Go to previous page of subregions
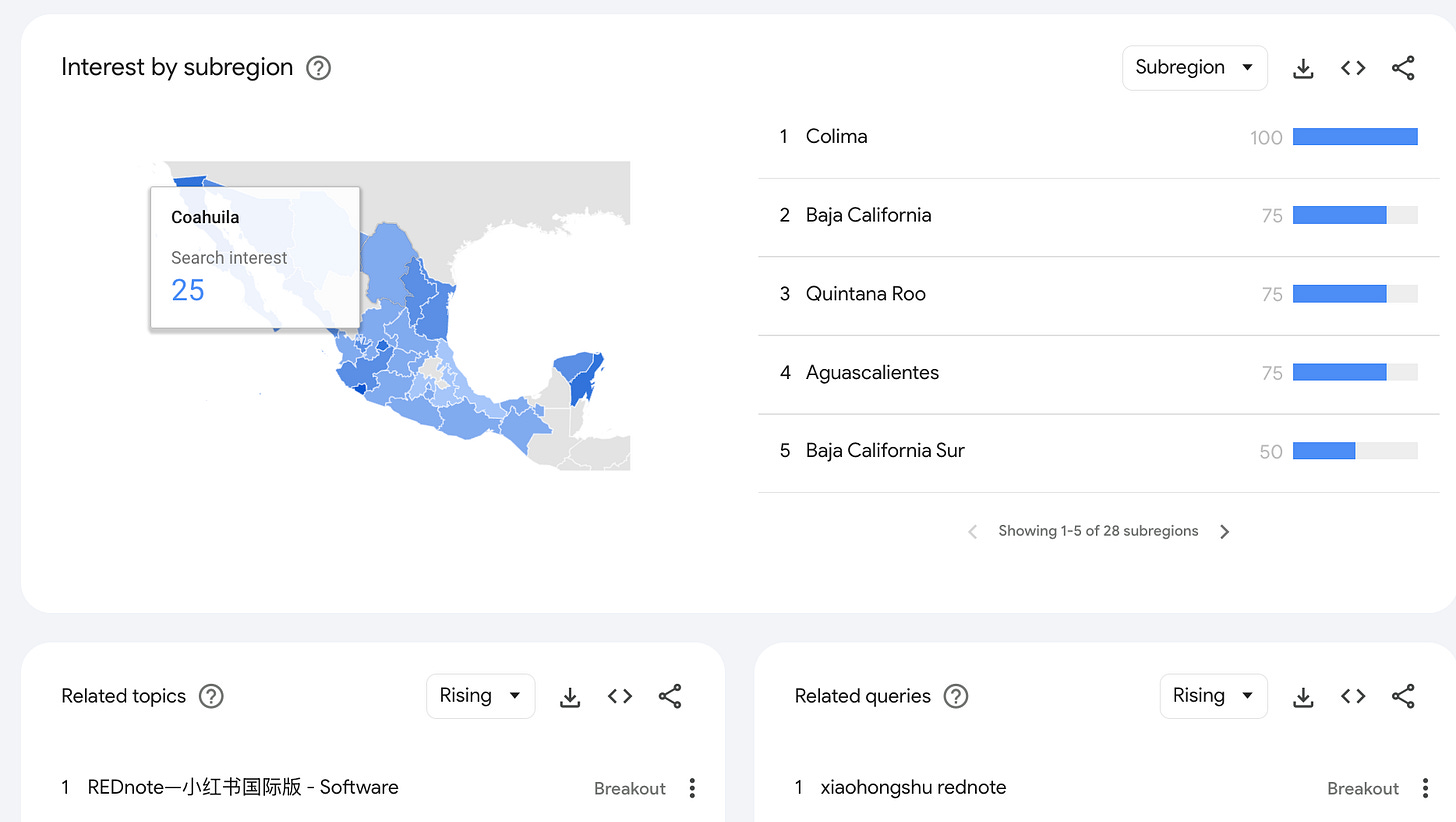The image size is (1456, 822). (x=972, y=532)
